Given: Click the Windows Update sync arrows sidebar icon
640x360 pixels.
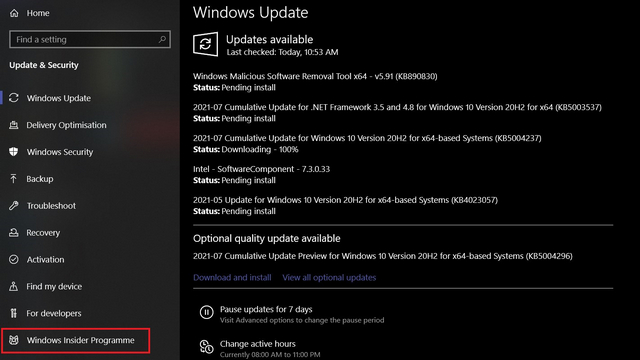Looking at the screenshot, I should coord(14,98).
